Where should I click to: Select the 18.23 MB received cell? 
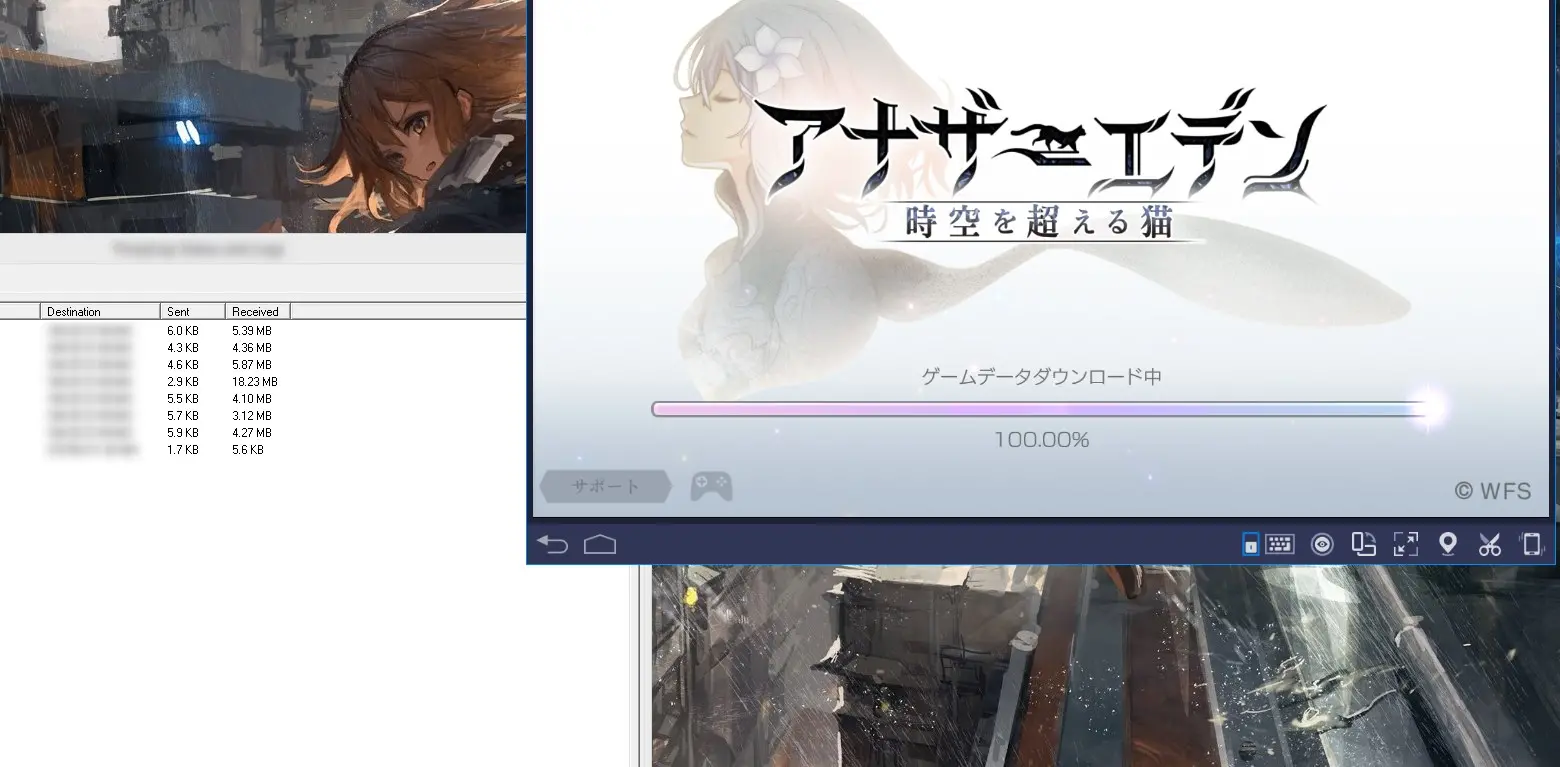coord(254,382)
